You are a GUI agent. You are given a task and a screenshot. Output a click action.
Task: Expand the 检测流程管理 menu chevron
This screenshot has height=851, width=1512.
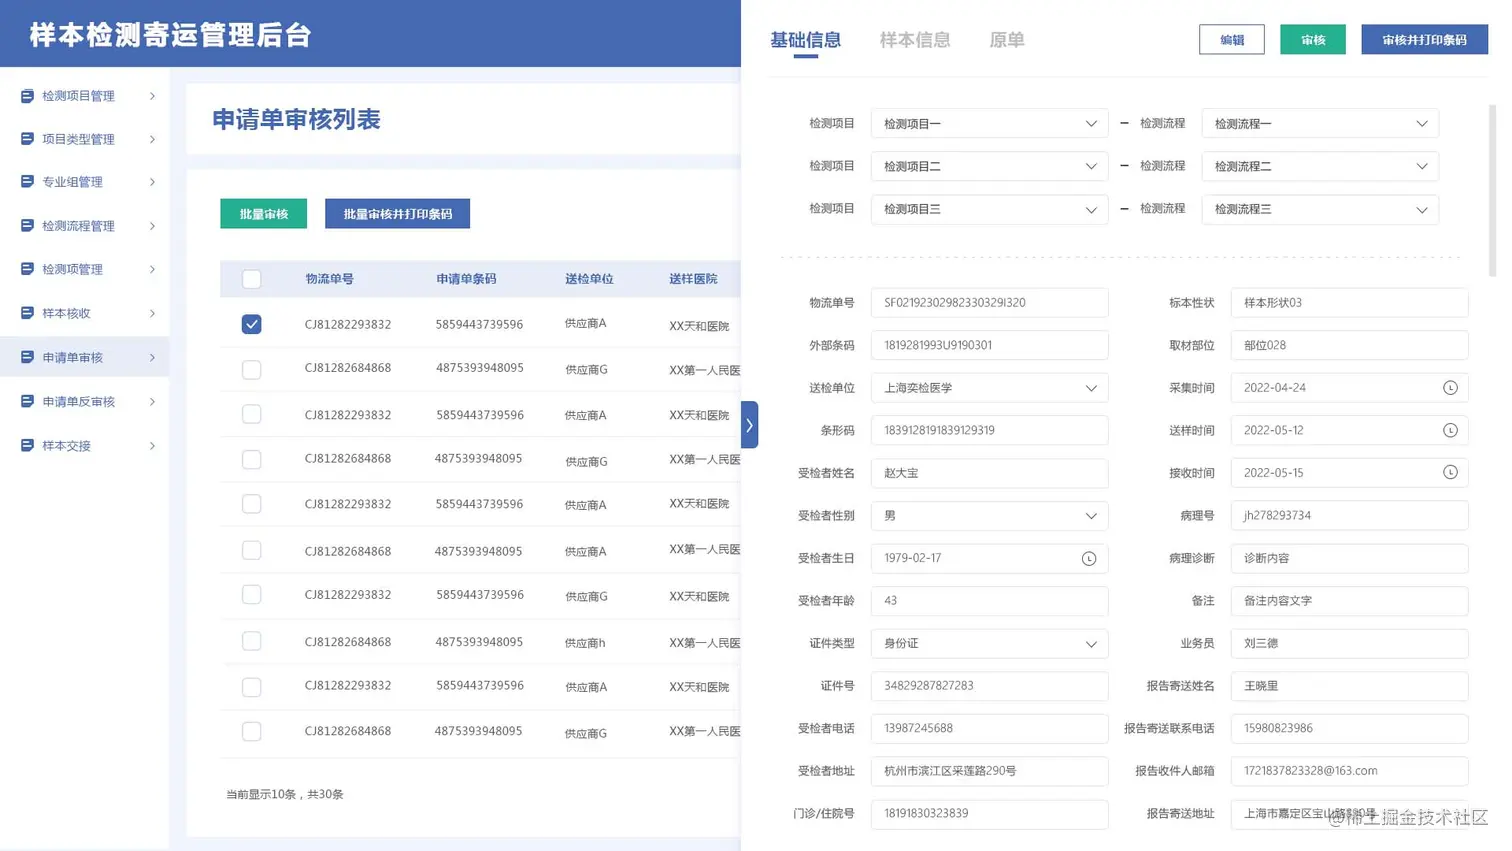coord(152,226)
